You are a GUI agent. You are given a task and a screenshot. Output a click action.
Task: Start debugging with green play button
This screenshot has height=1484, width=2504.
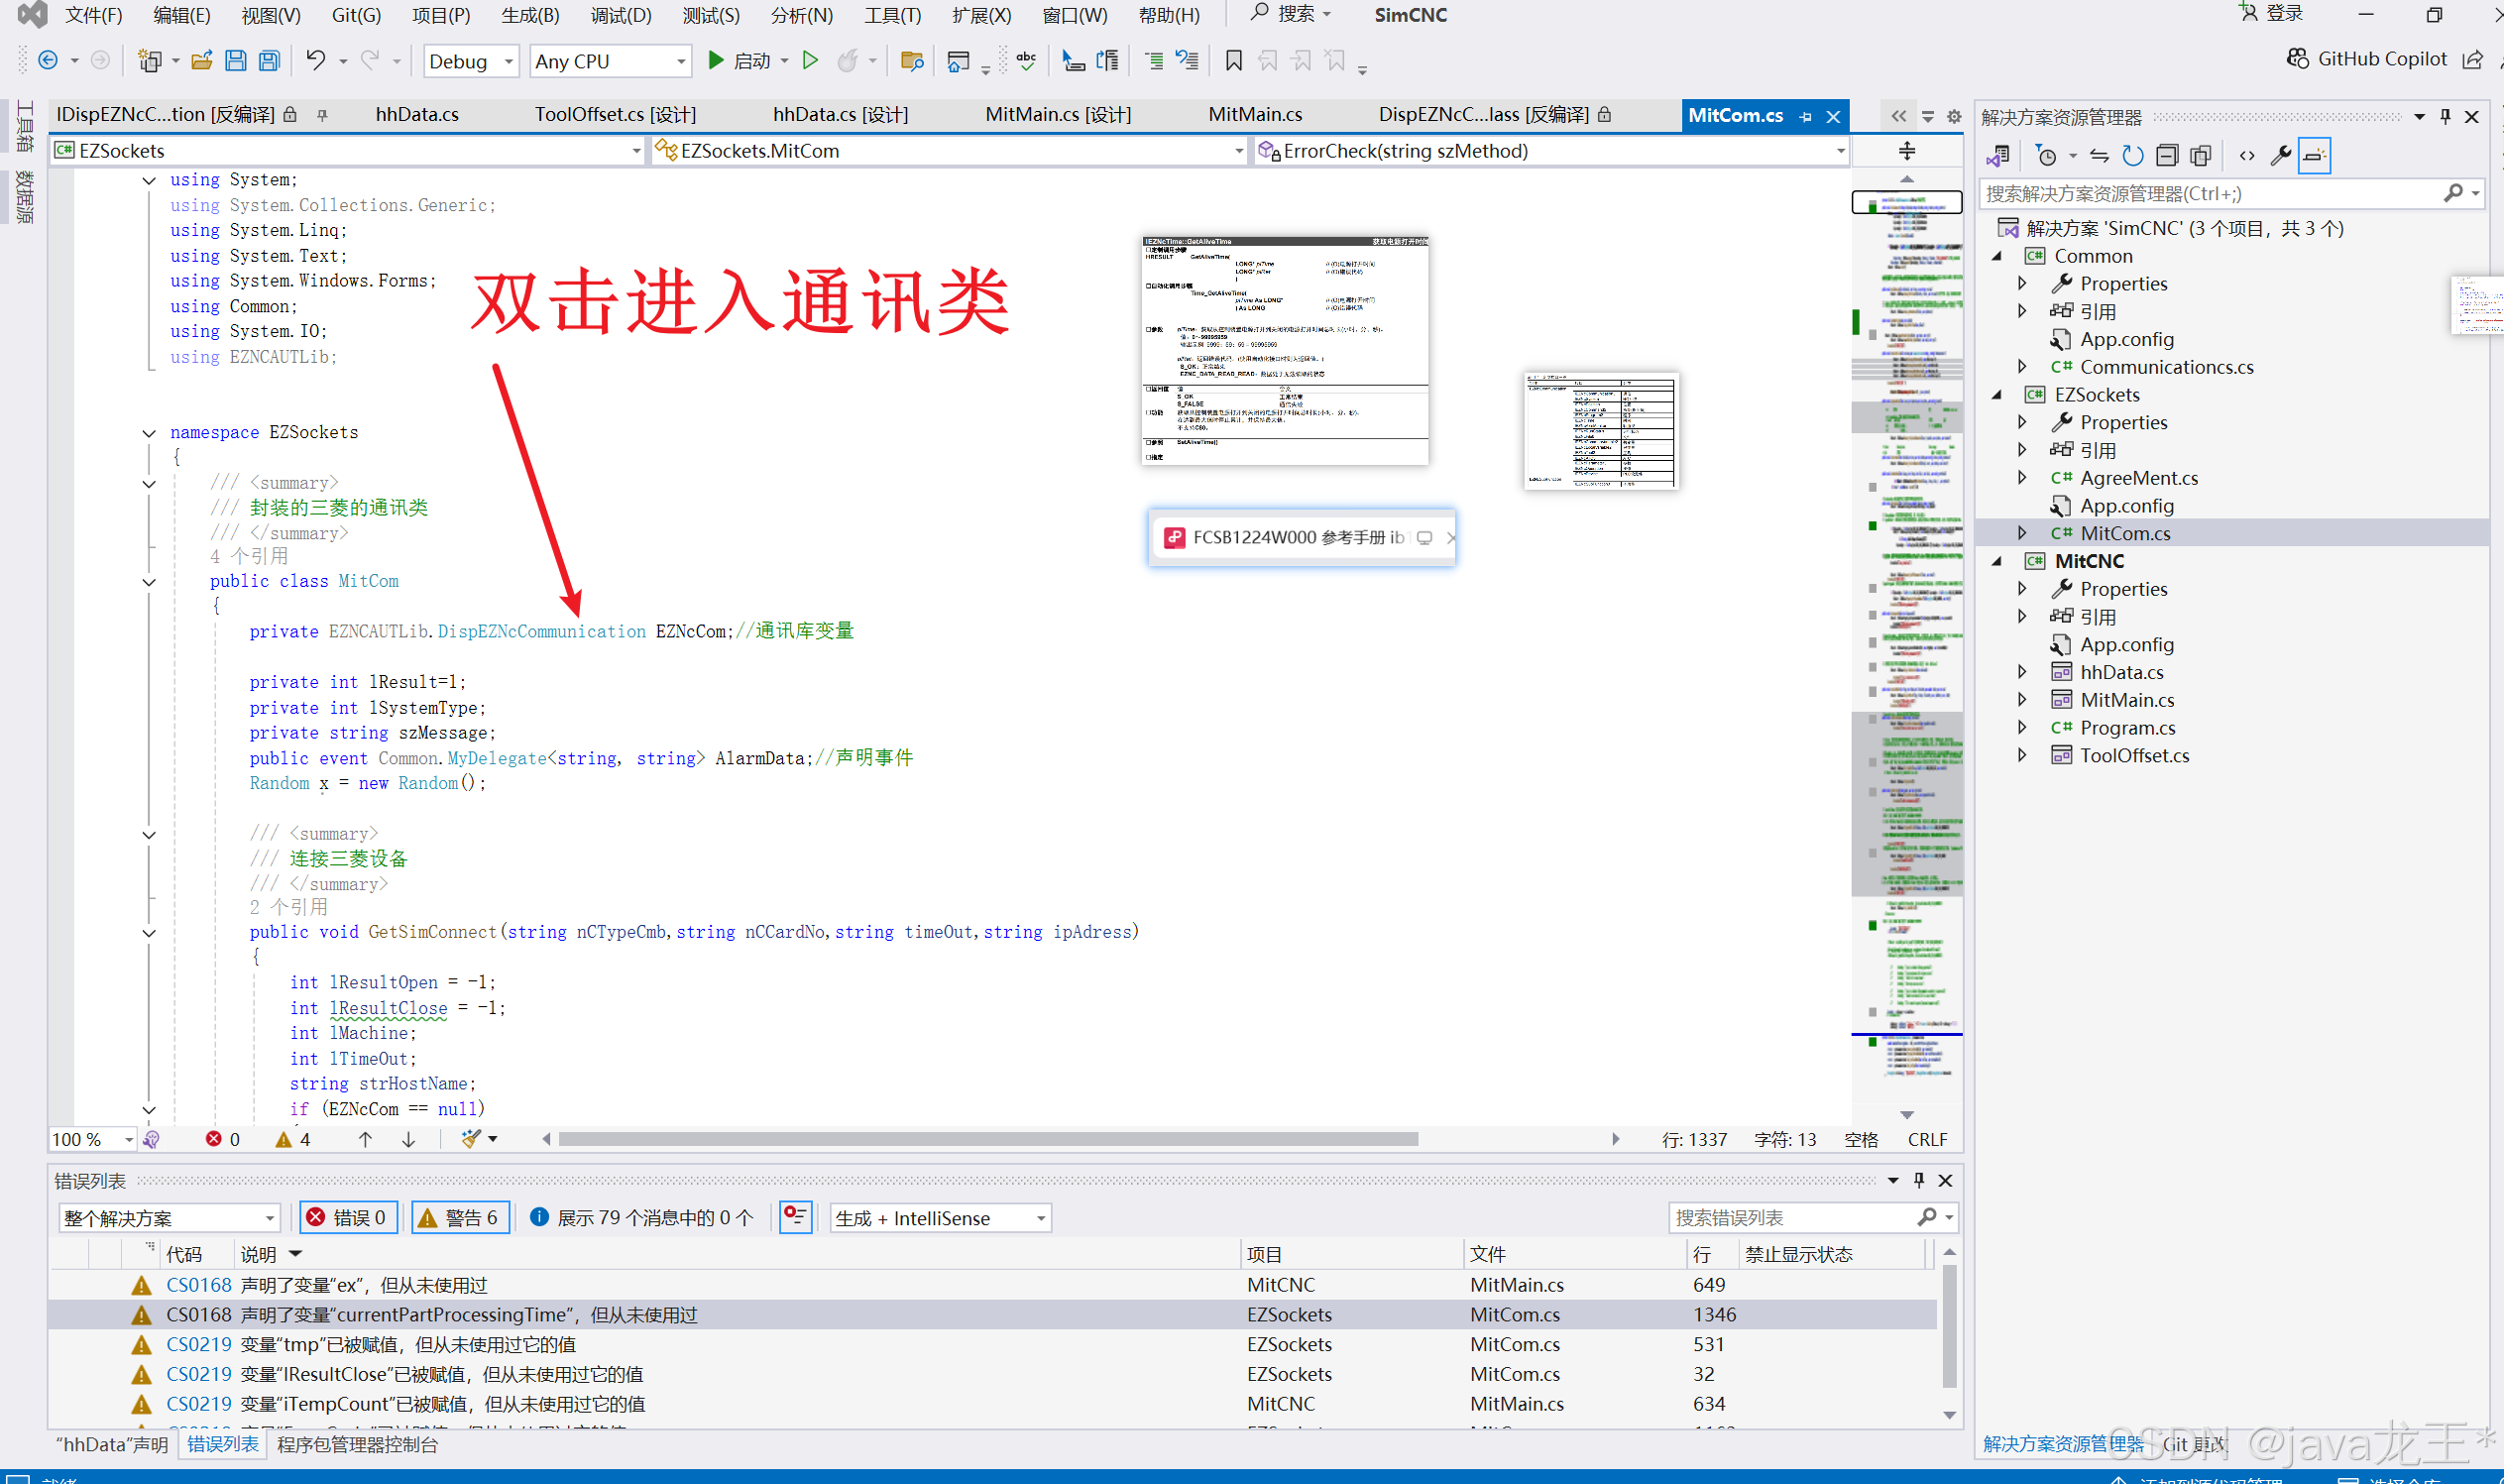tap(716, 61)
